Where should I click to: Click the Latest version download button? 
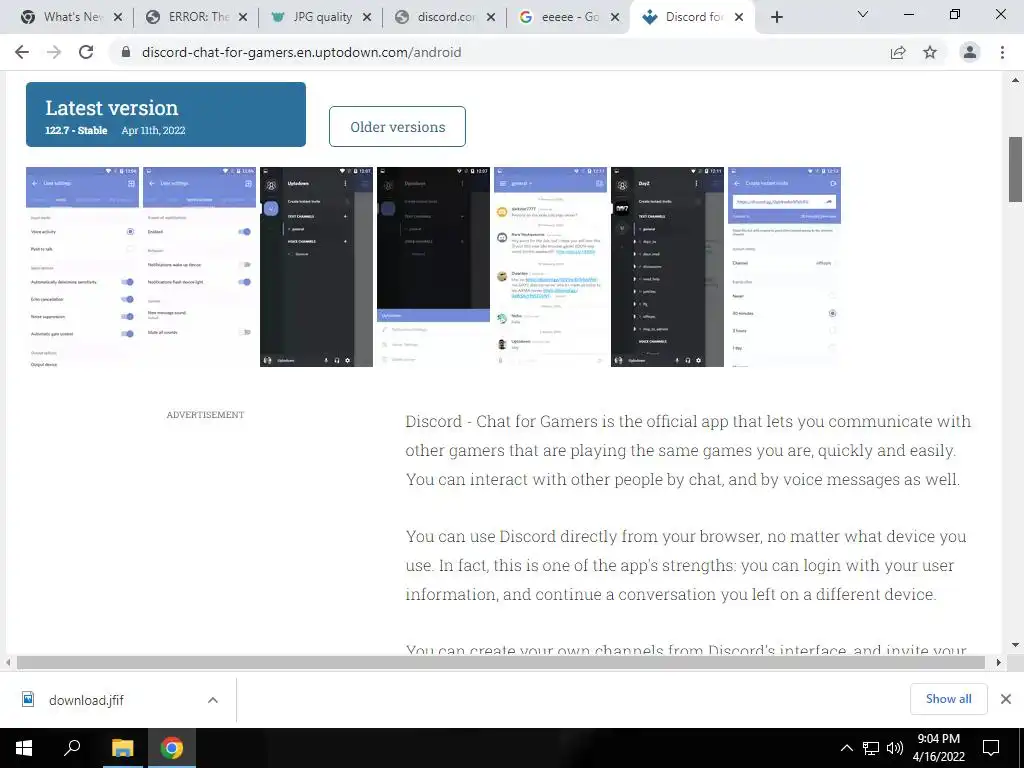tap(166, 114)
